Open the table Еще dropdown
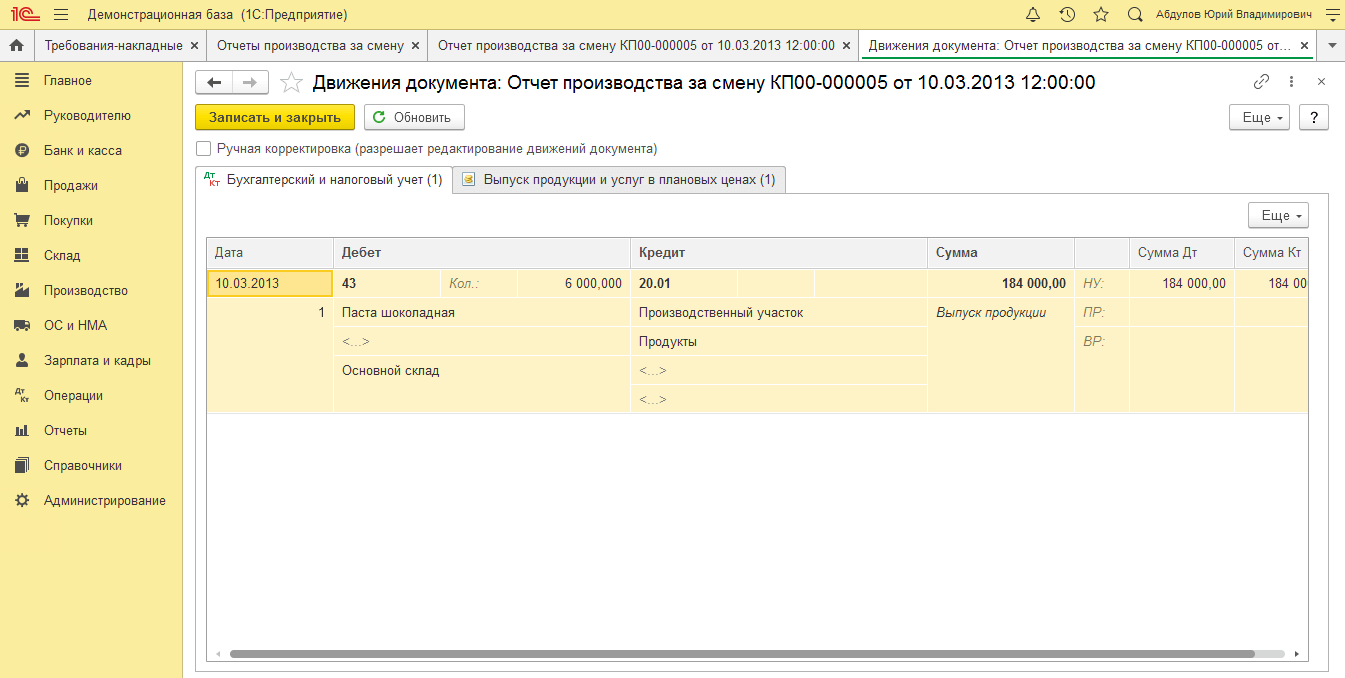 (x=1278, y=215)
